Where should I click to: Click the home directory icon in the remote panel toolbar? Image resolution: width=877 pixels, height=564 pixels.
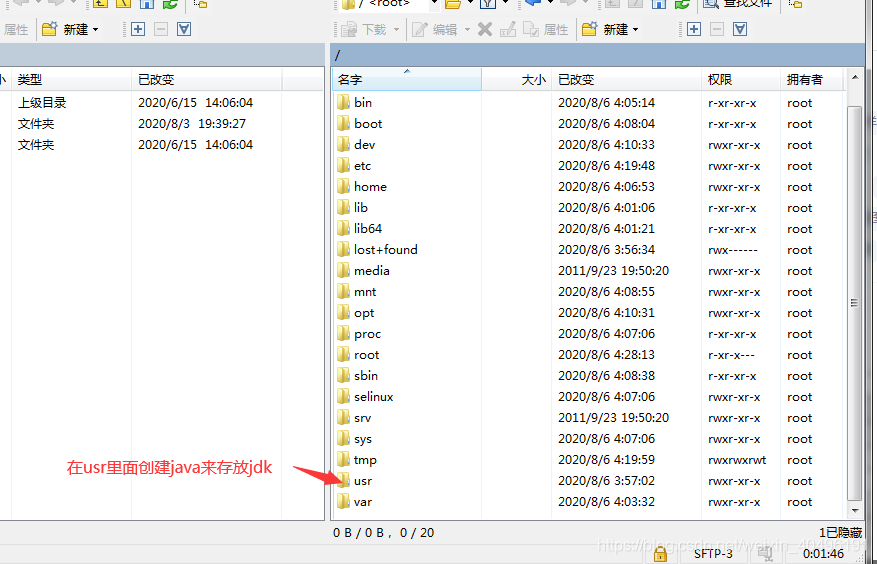click(x=659, y=4)
